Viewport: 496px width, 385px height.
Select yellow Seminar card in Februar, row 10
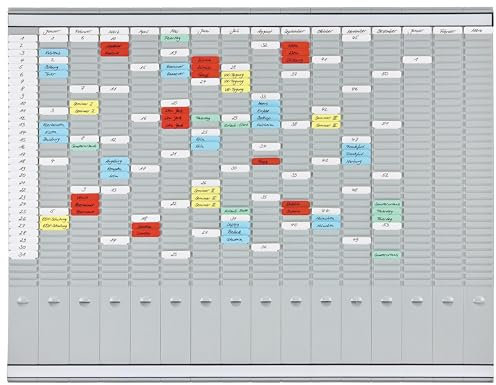[84, 104]
